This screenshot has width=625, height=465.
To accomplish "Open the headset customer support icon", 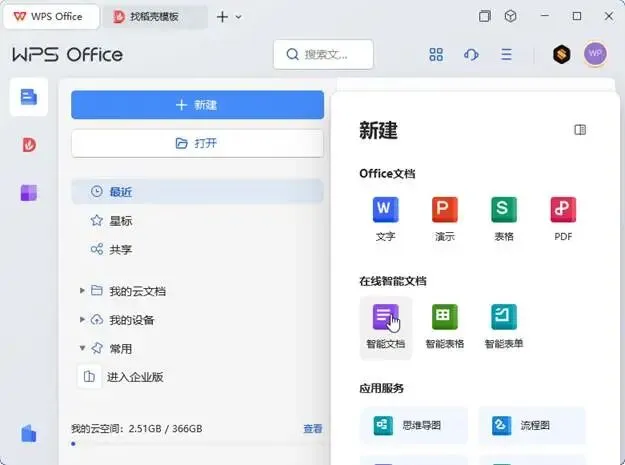I will [471, 55].
